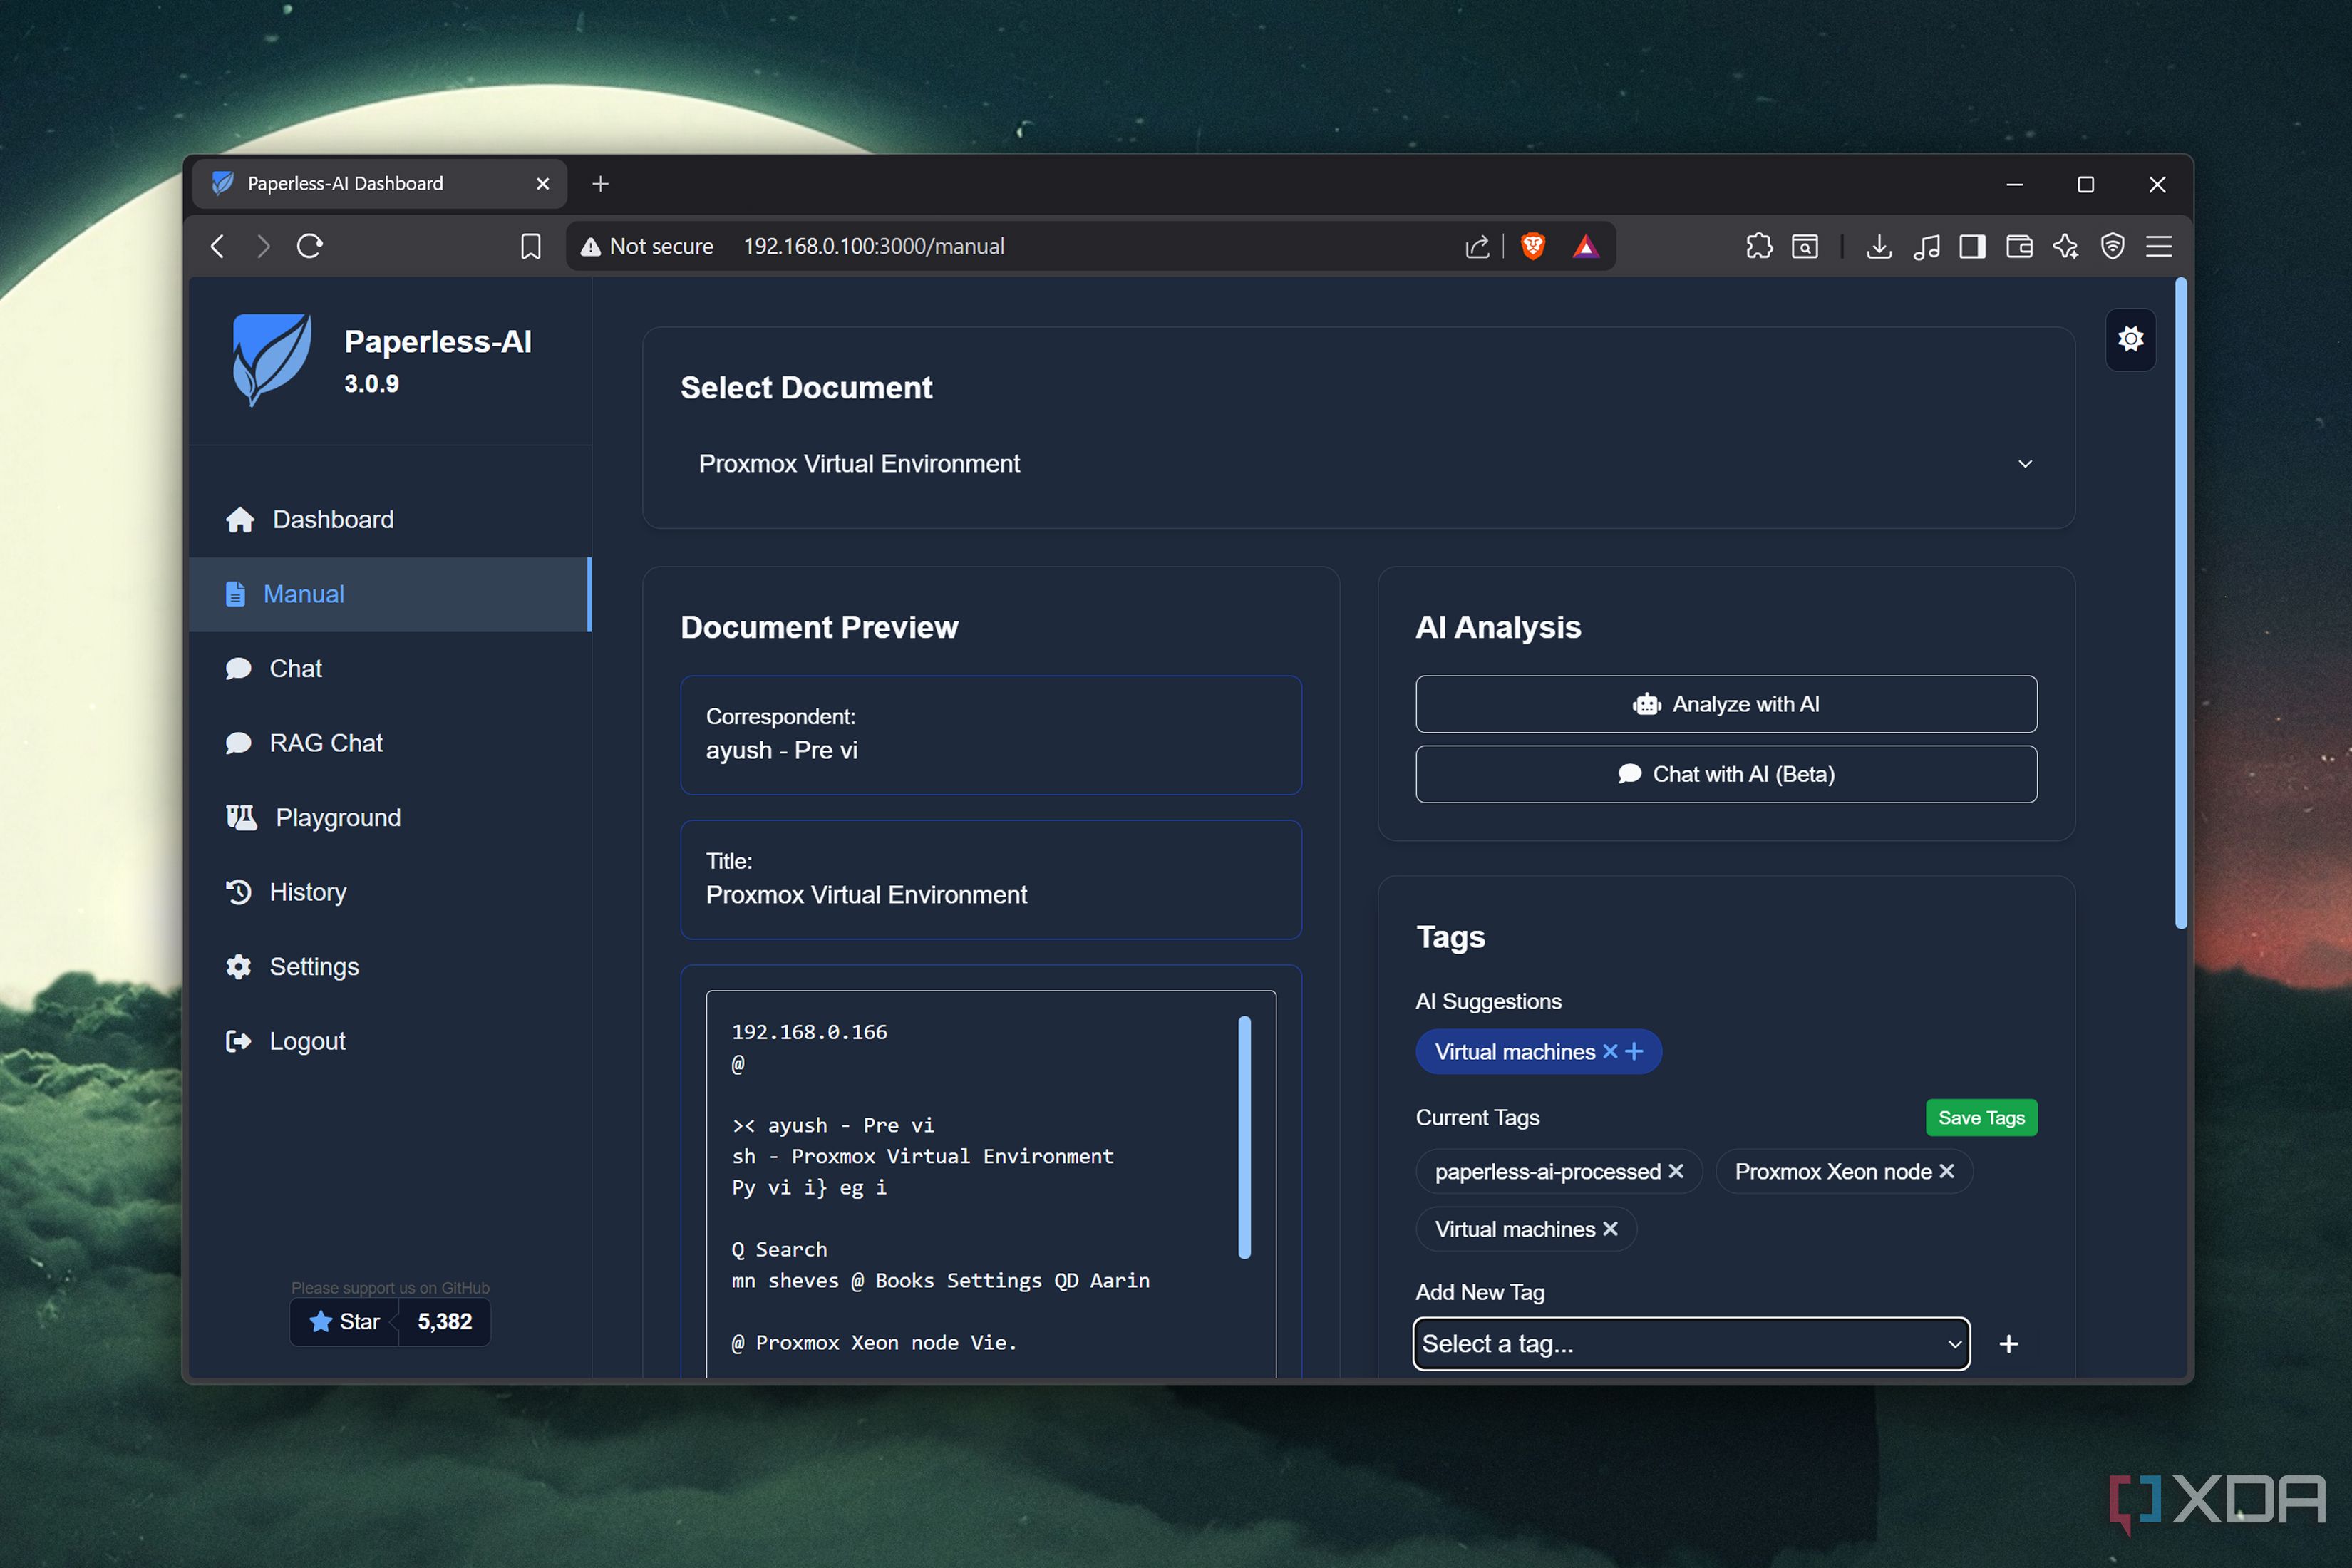Remove the current Virtual machines tag
The height and width of the screenshot is (1568, 2352).
1610,1229
